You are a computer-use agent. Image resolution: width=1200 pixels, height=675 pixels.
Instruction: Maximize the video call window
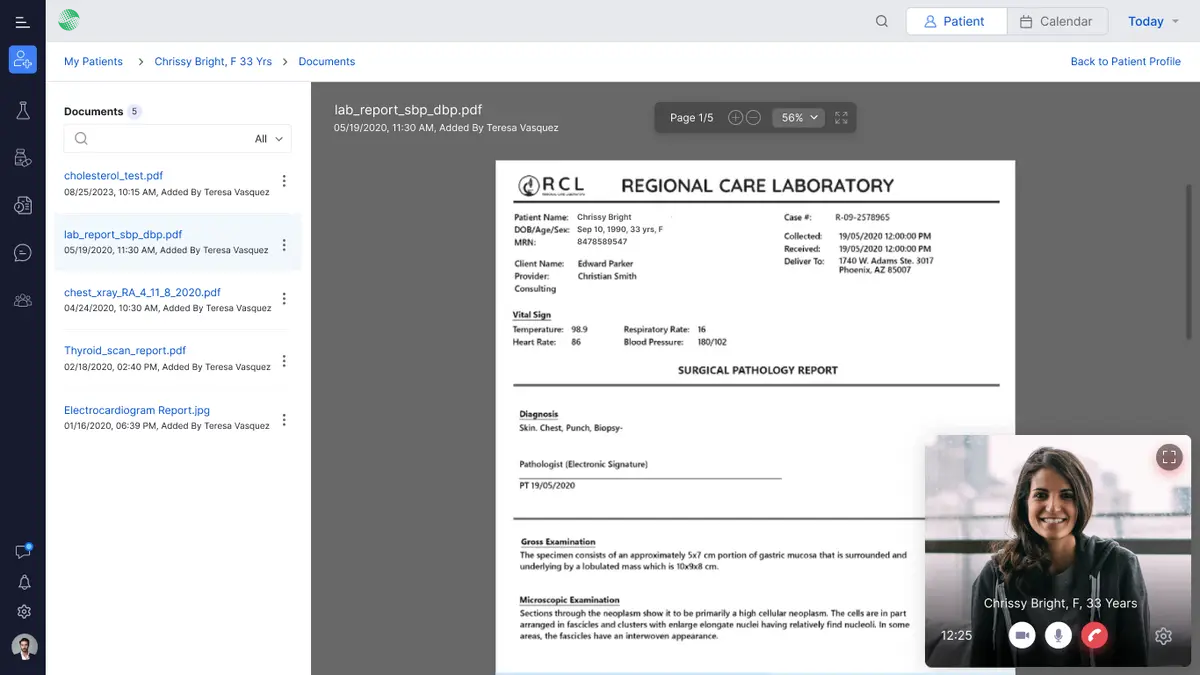pos(1168,457)
